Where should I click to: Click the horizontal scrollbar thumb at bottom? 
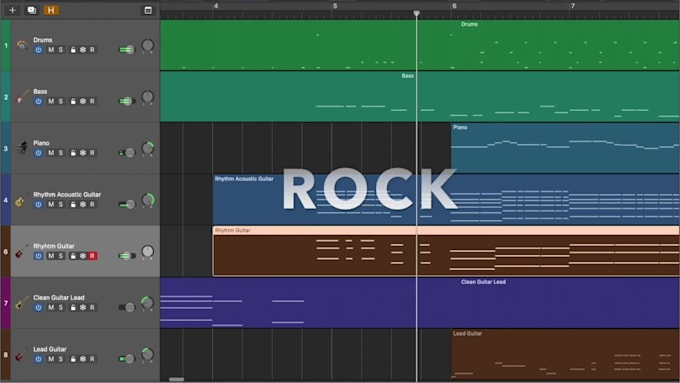177,380
